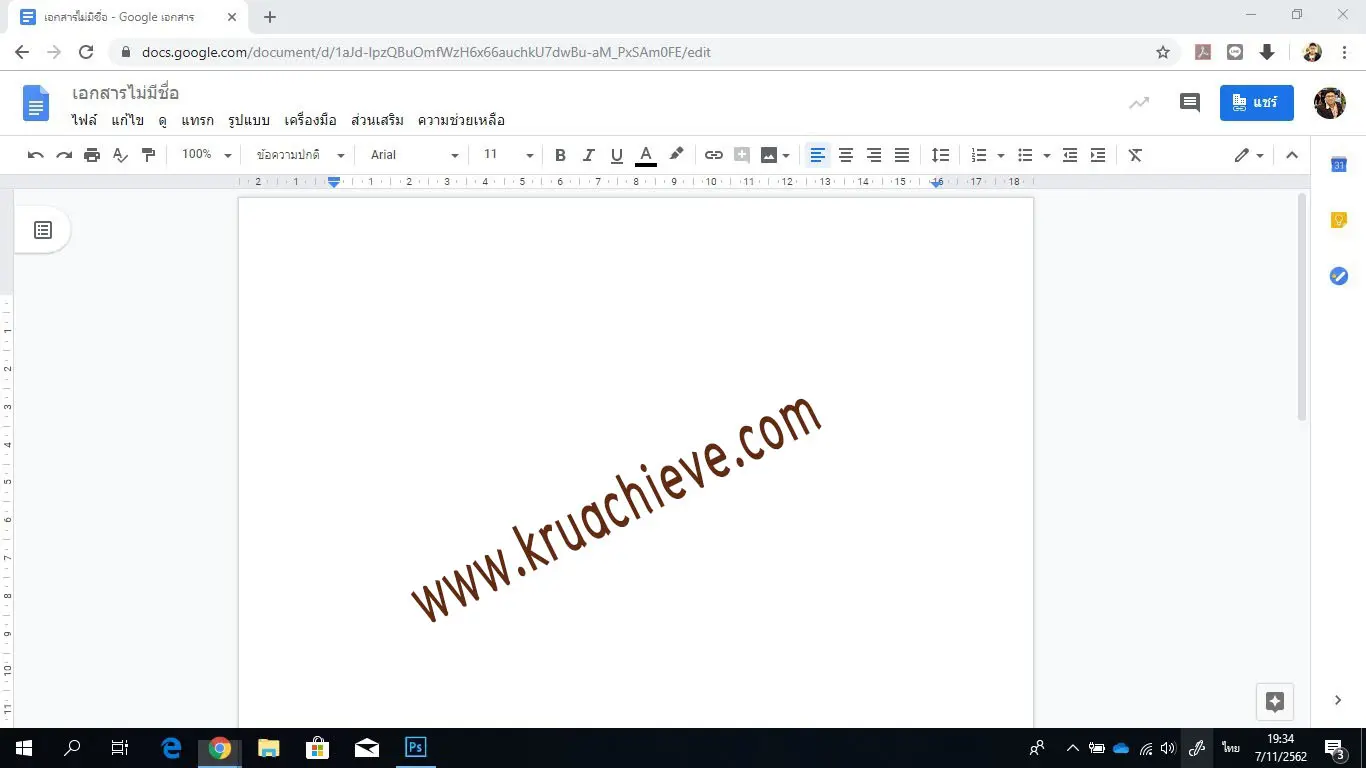1366x768 pixels.
Task: Open line spacing options
Action: click(x=940, y=155)
